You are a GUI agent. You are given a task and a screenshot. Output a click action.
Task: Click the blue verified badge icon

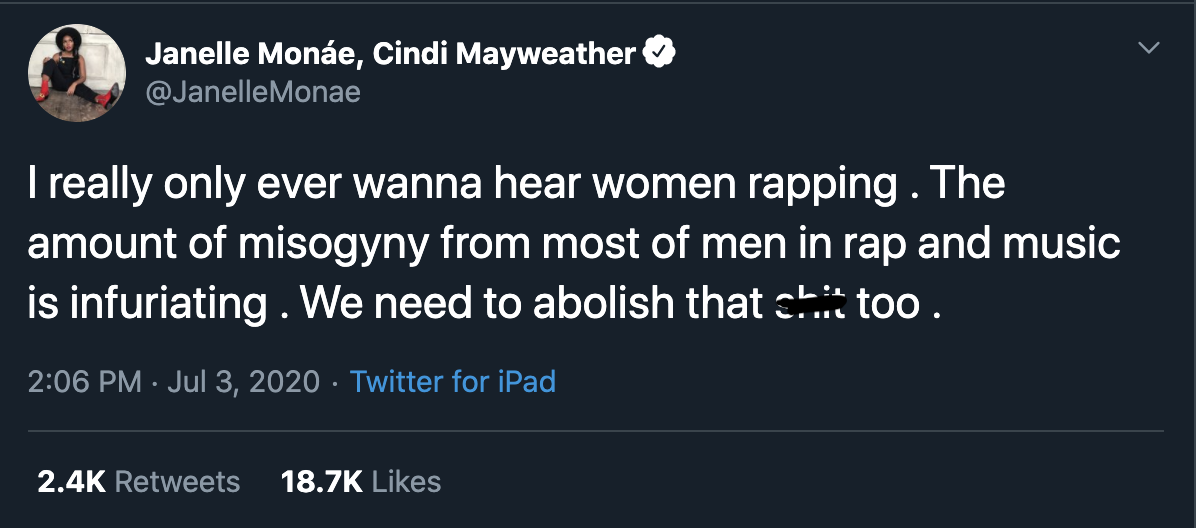click(659, 54)
